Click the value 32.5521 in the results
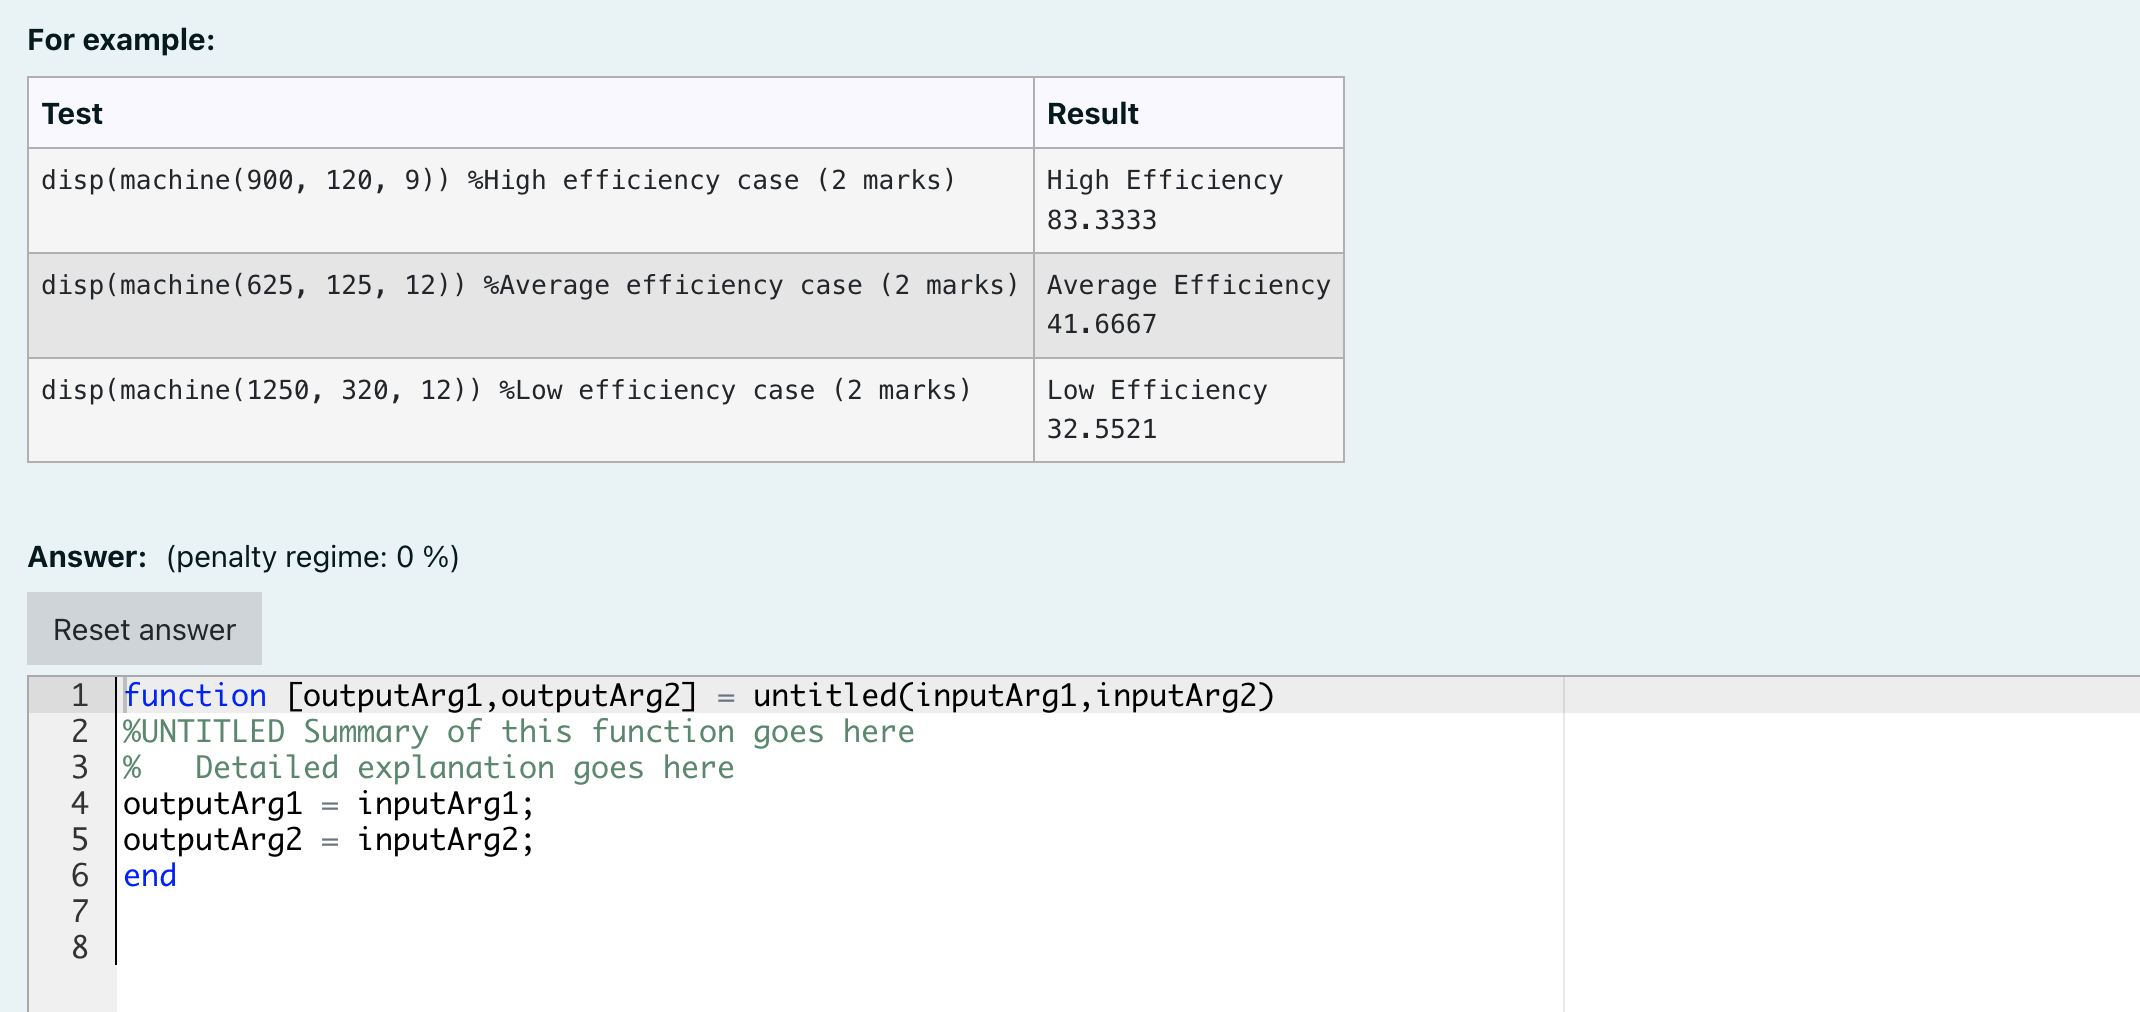2140x1012 pixels. pyautogui.click(x=1101, y=428)
